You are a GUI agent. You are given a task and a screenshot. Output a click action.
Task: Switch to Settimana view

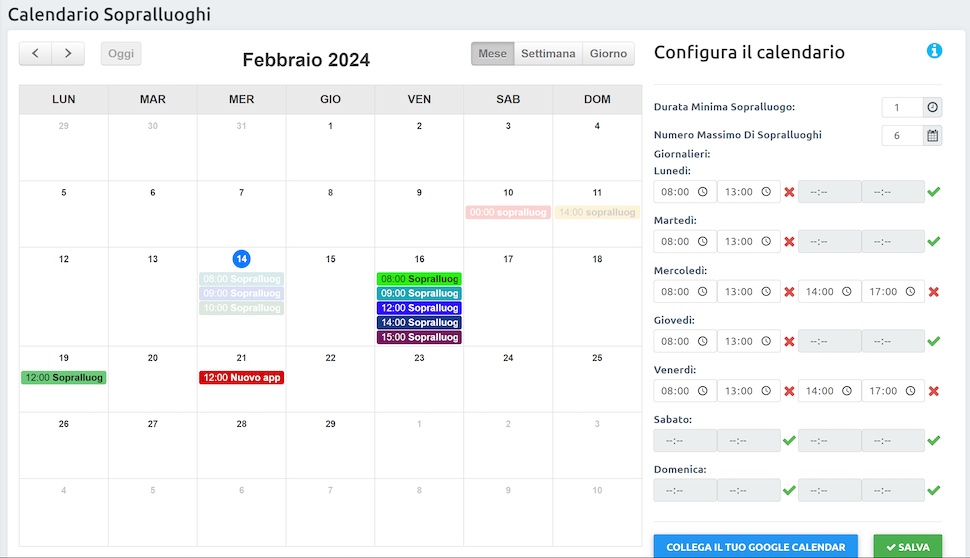click(x=548, y=53)
